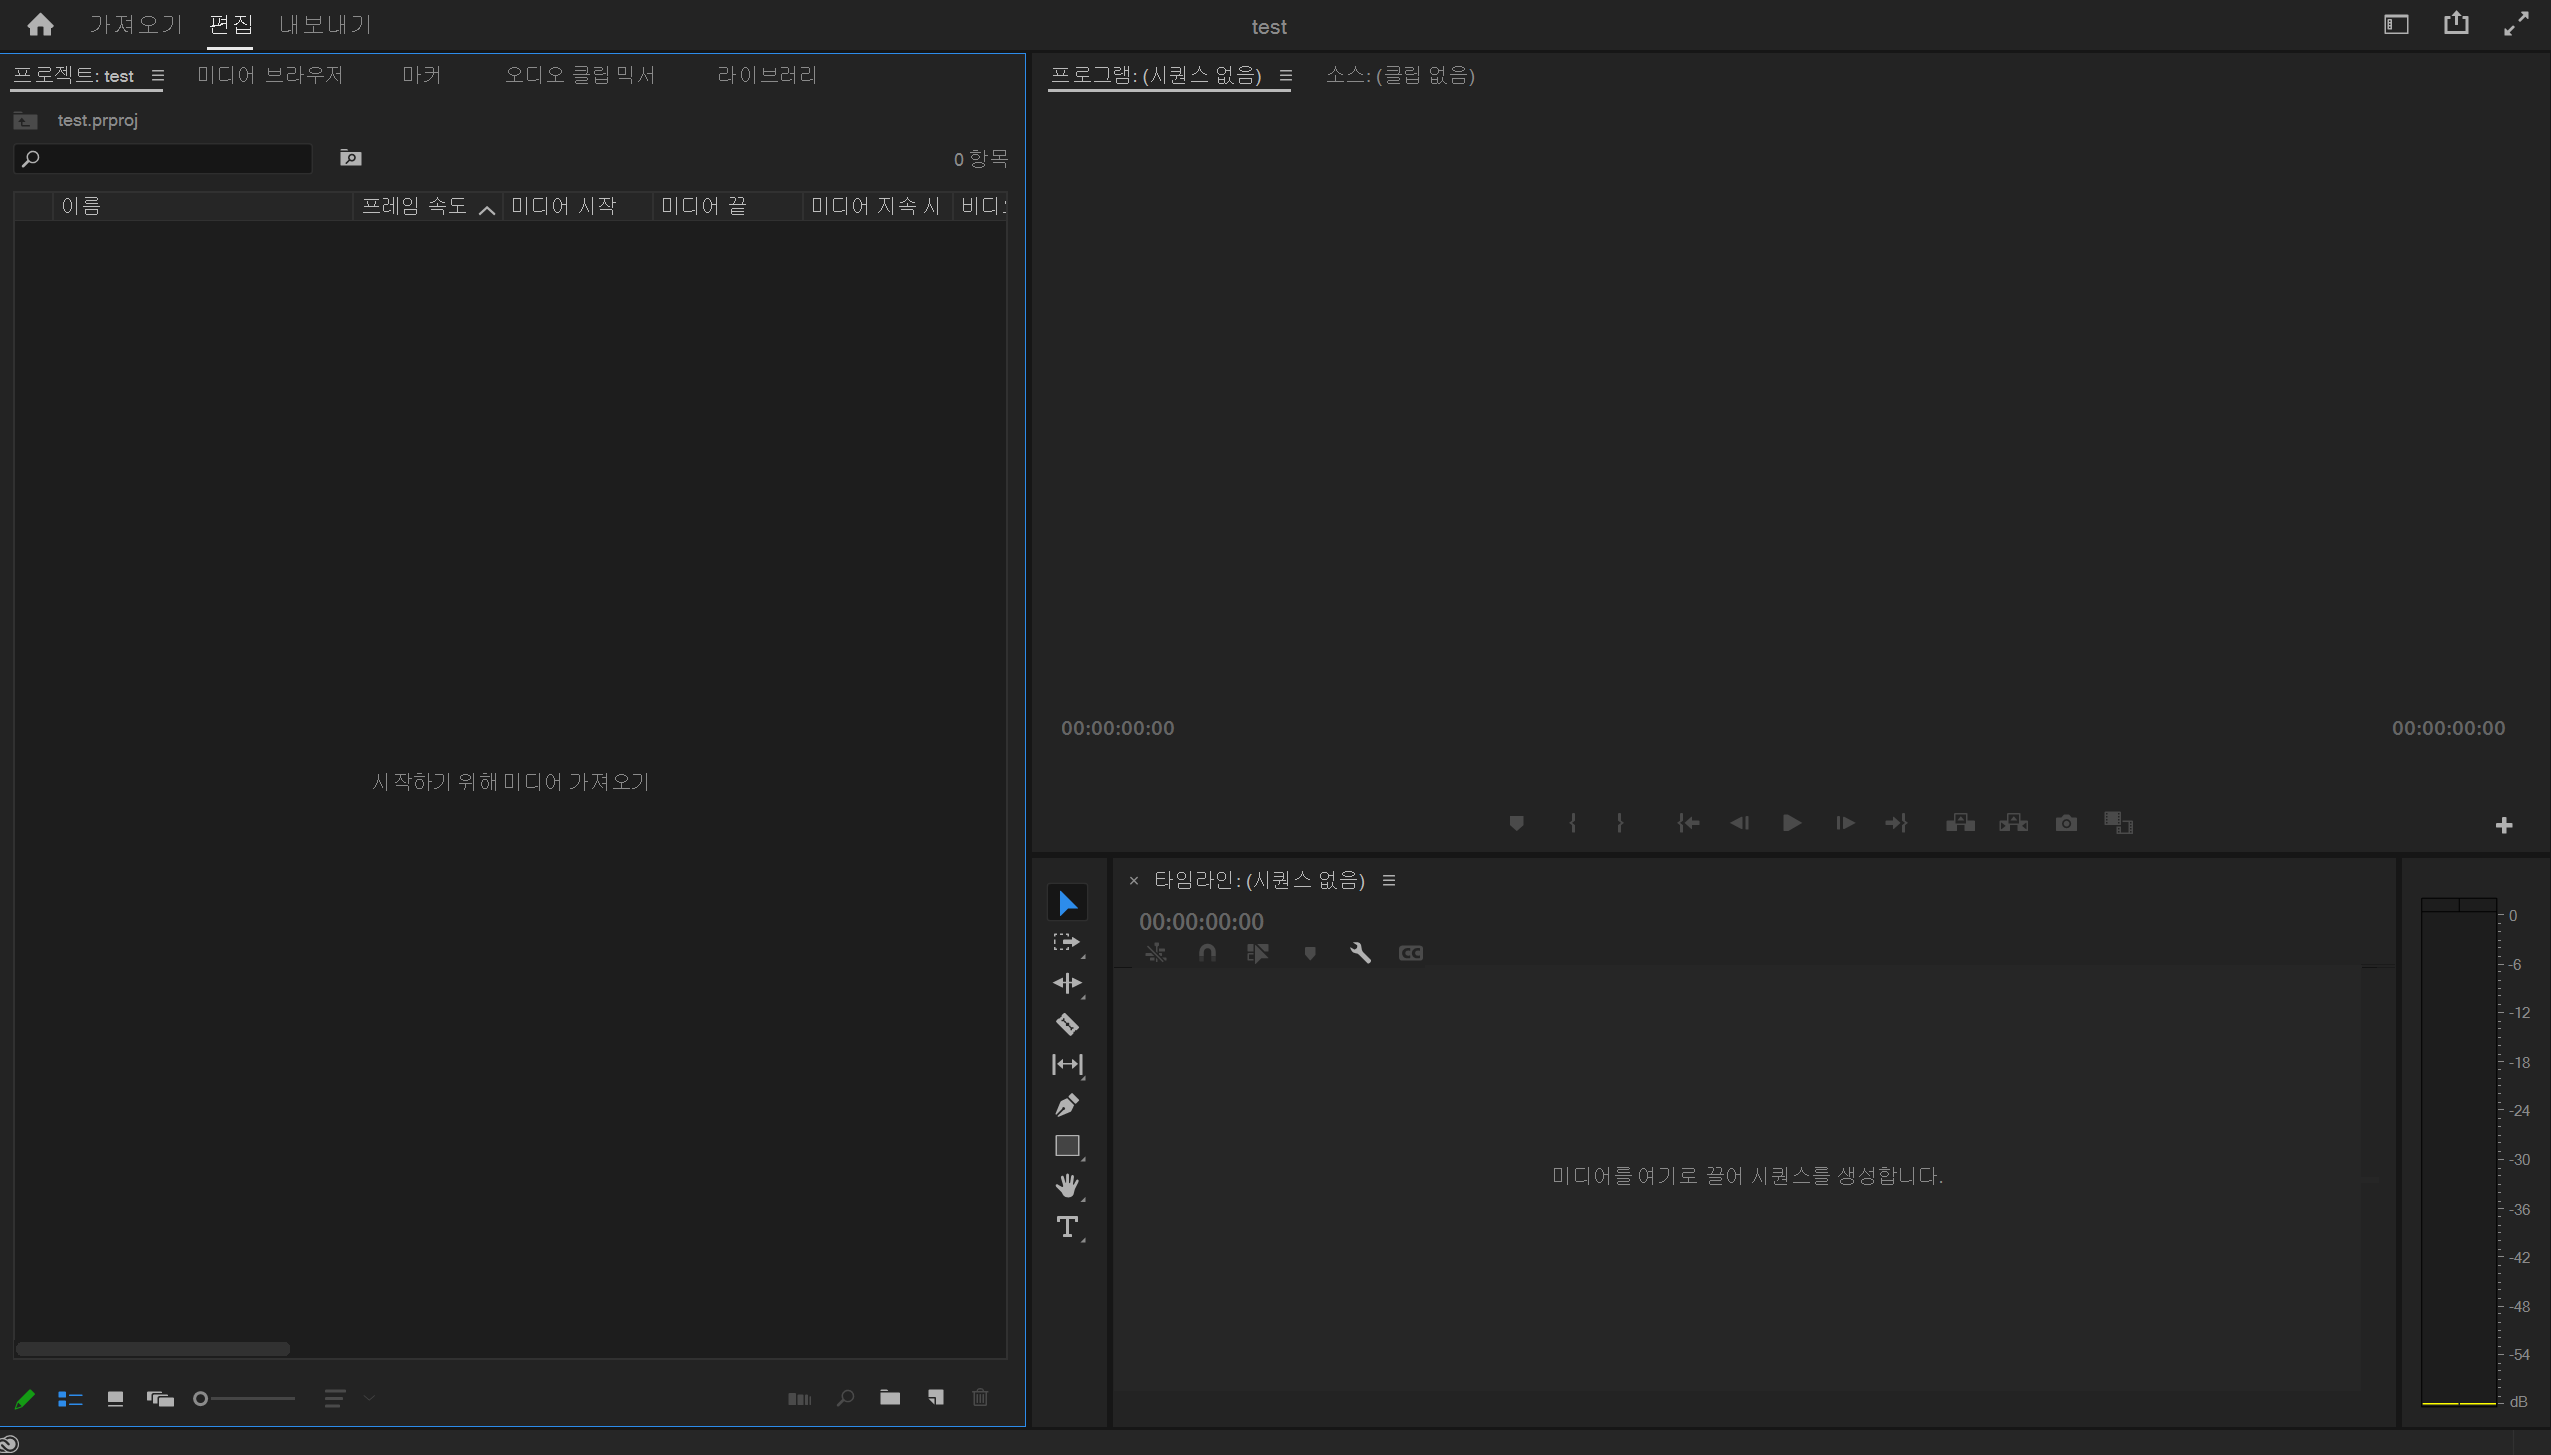Click the Export Frame camera icon
Viewport: 2551px width, 1455px height.
[x=2066, y=823]
